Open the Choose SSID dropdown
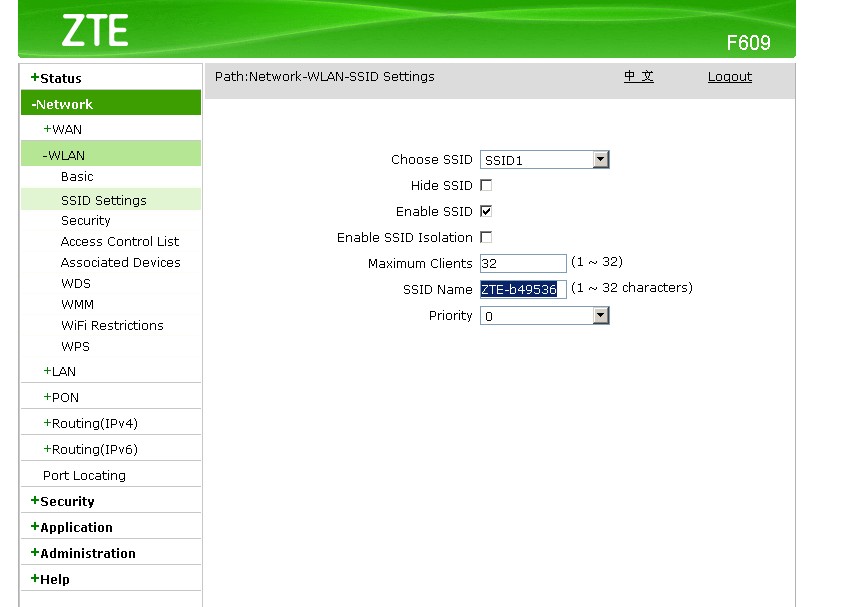Image resolution: width=867 pixels, height=607 pixels. coord(600,159)
